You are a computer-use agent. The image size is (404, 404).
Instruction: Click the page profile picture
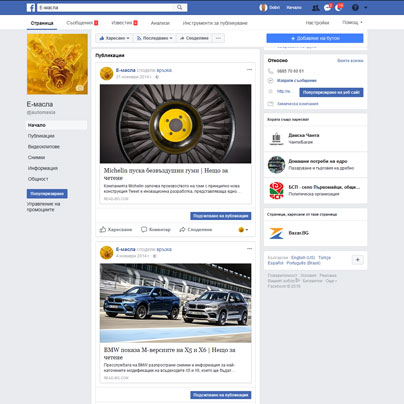(57, 64)
